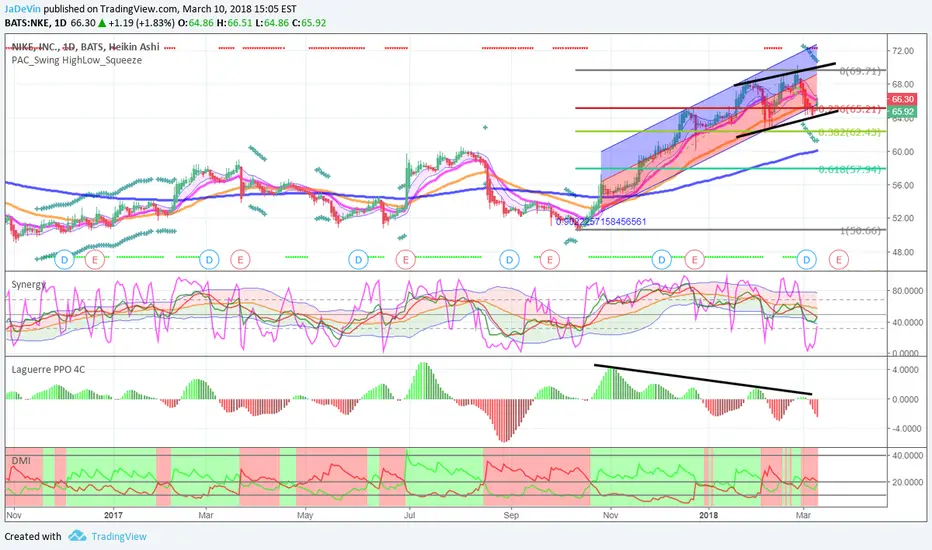Click the L:64.86 low value

pos(272,23)
